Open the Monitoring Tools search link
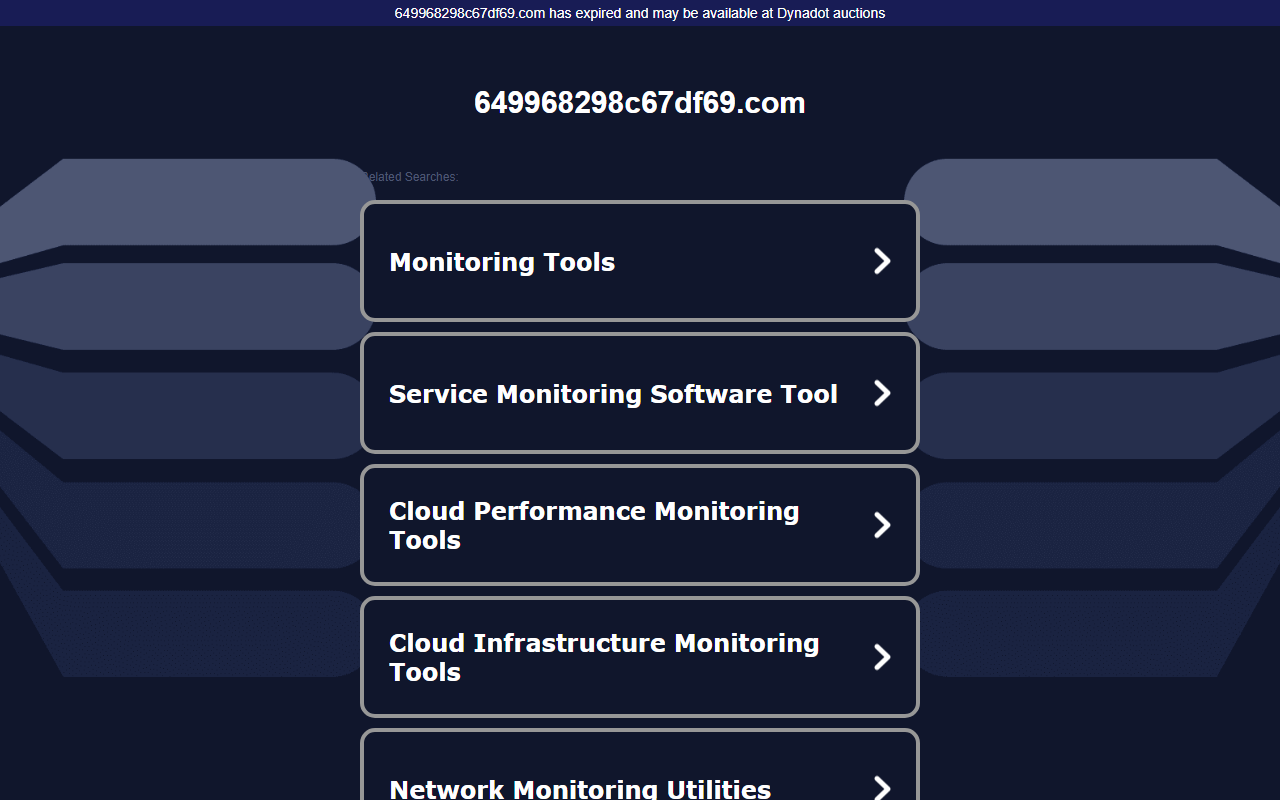 (x=639, y=261)
